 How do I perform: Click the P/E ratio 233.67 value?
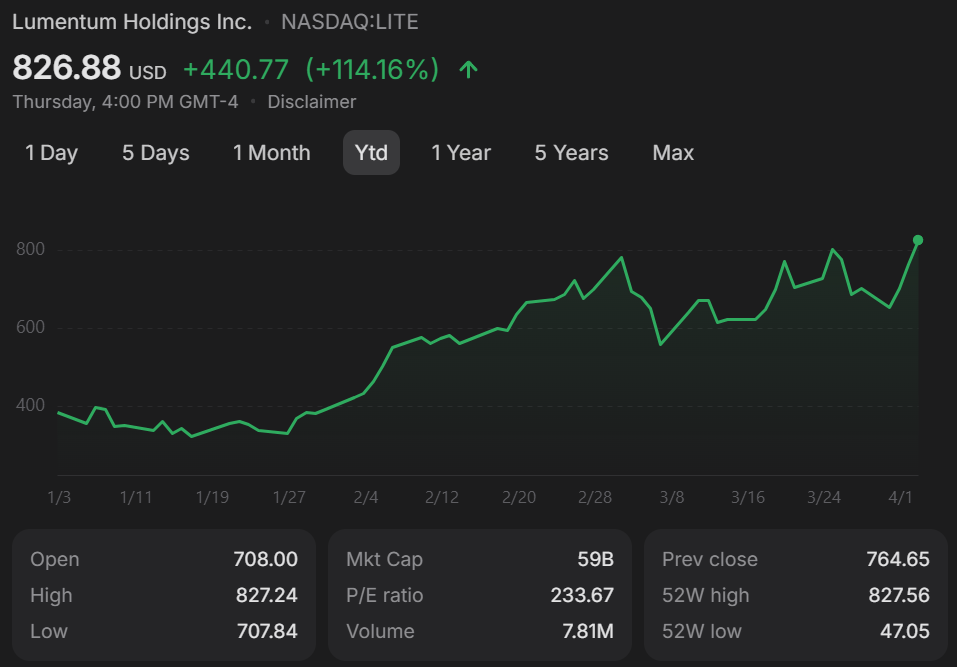[x=479, y=595]
